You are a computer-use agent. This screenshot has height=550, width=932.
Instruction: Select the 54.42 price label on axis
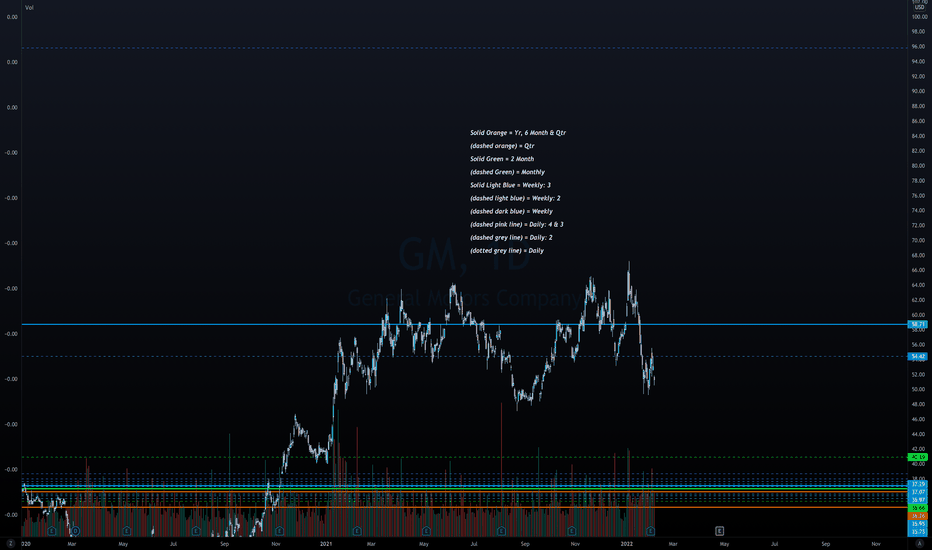(918, 356)
